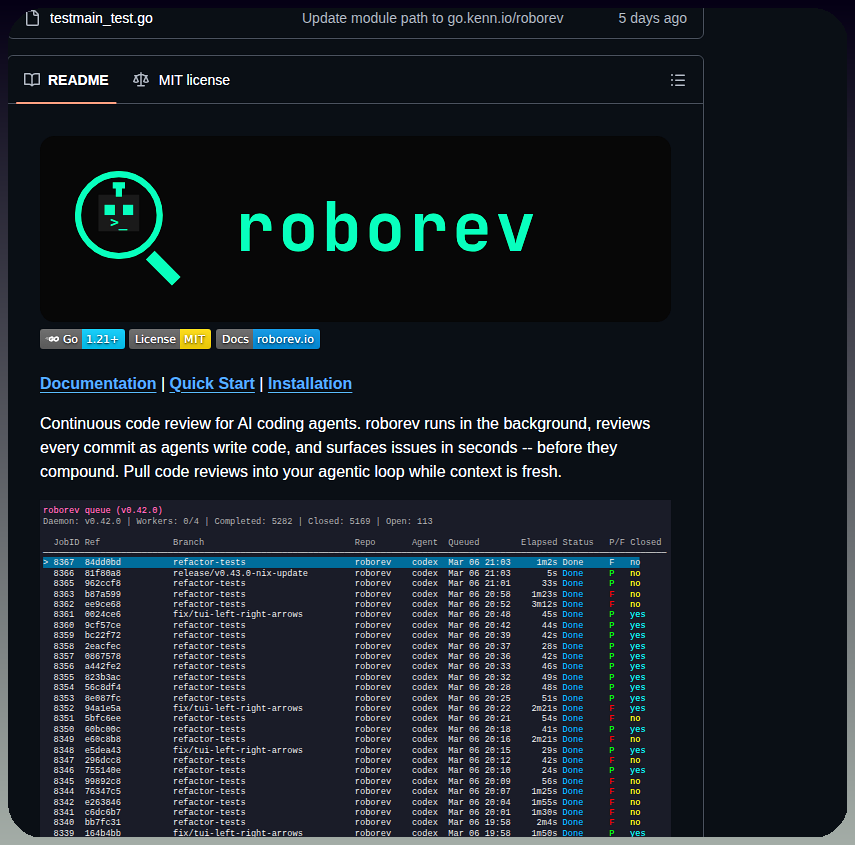Screen dimensions: 855x845
Task: Switch to the README tab
Action: click(x=66, y=80)
